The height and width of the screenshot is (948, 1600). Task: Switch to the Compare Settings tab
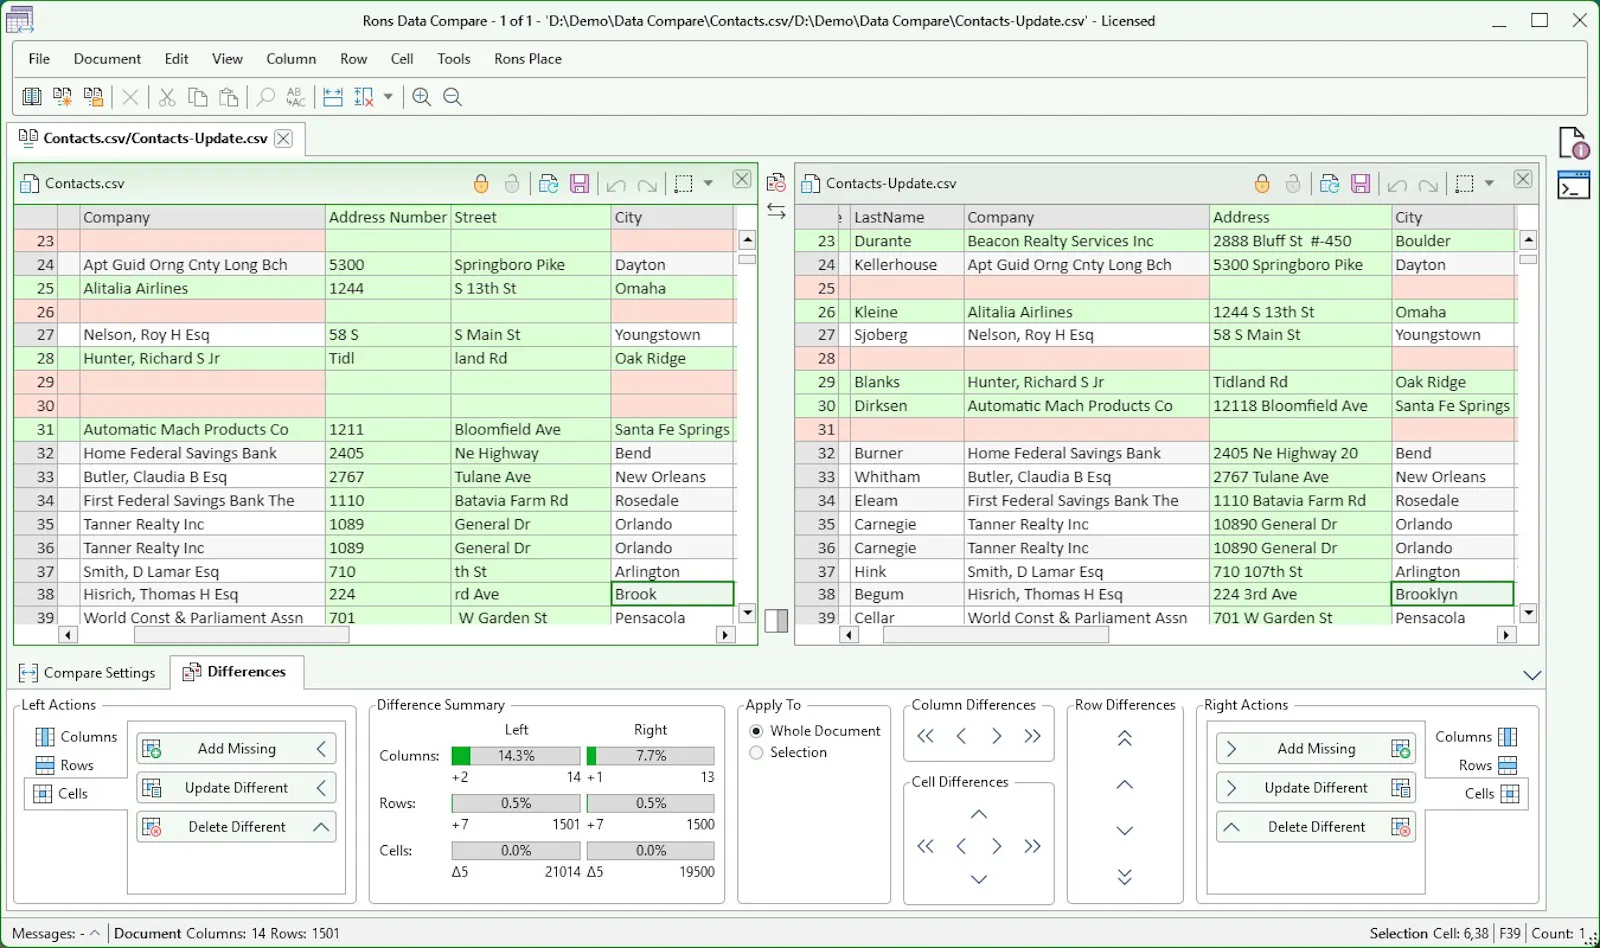(x=88, y=673)
